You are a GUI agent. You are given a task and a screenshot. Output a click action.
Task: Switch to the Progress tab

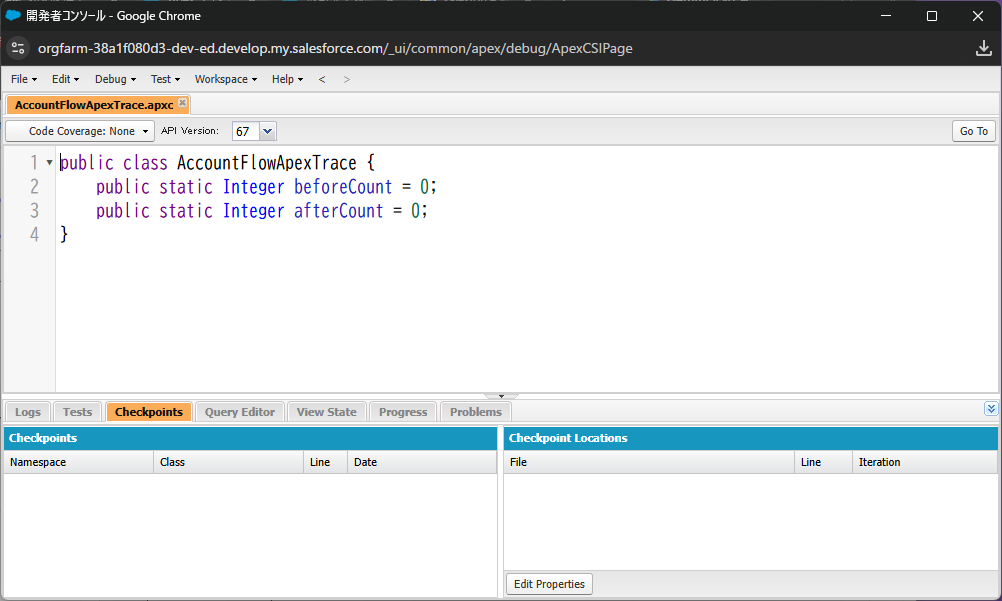(403, 412)
